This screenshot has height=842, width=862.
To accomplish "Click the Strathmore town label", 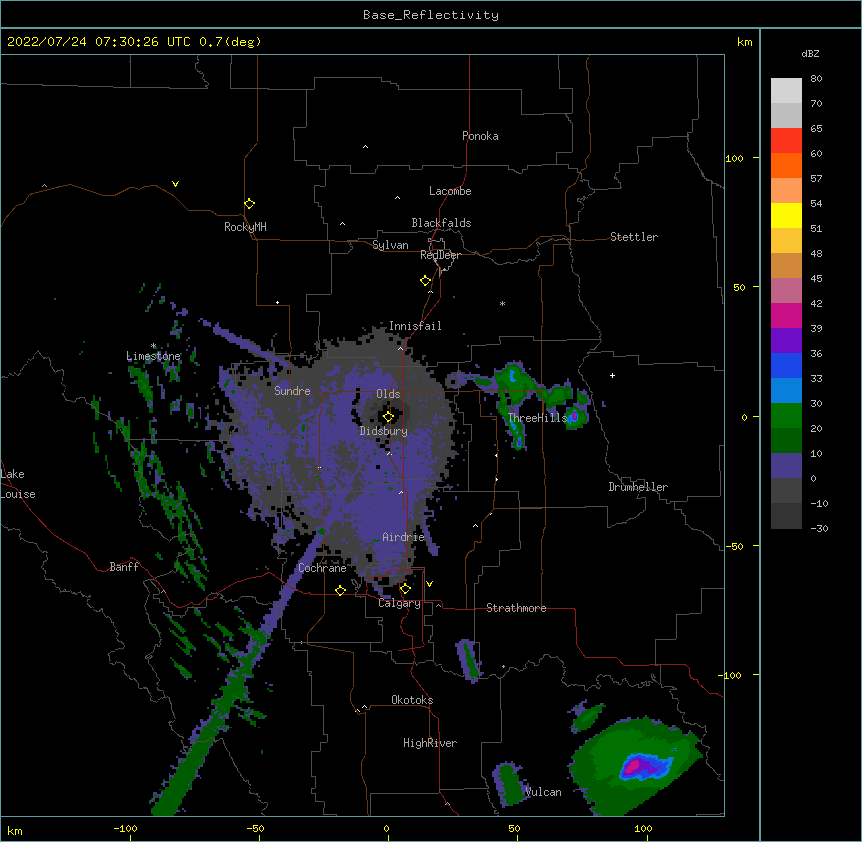I will 516,608.
